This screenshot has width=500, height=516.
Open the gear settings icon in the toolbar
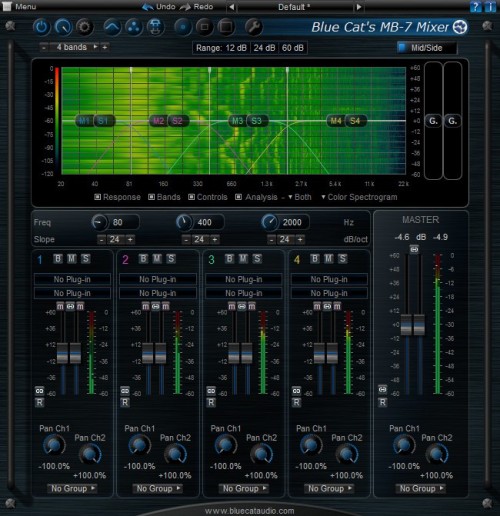point(84,27)
